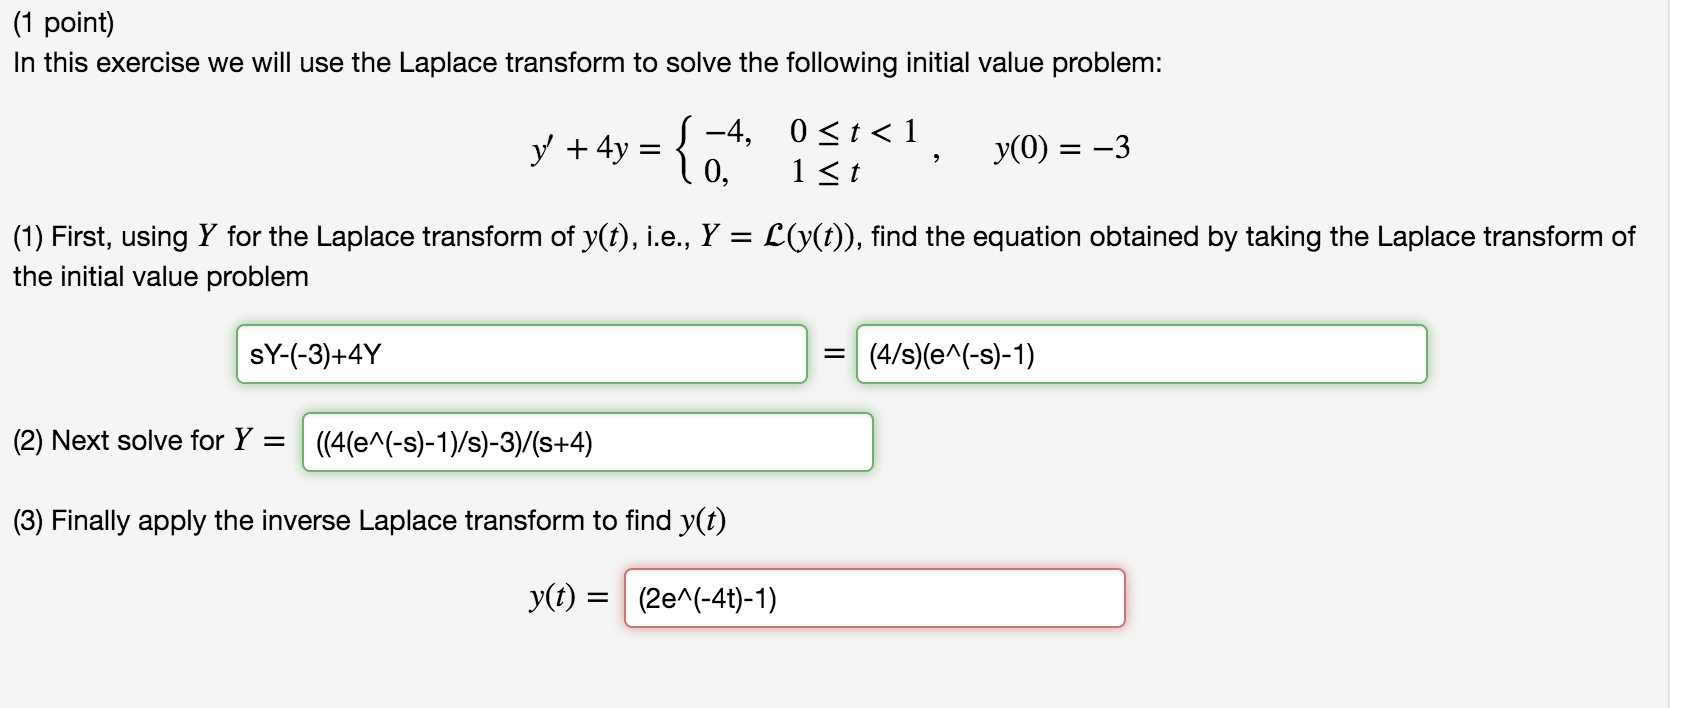The height and width of the screenshot is (708, 1686).
Task: Click the equals sign between the two answer boxes
Action: 832,352
